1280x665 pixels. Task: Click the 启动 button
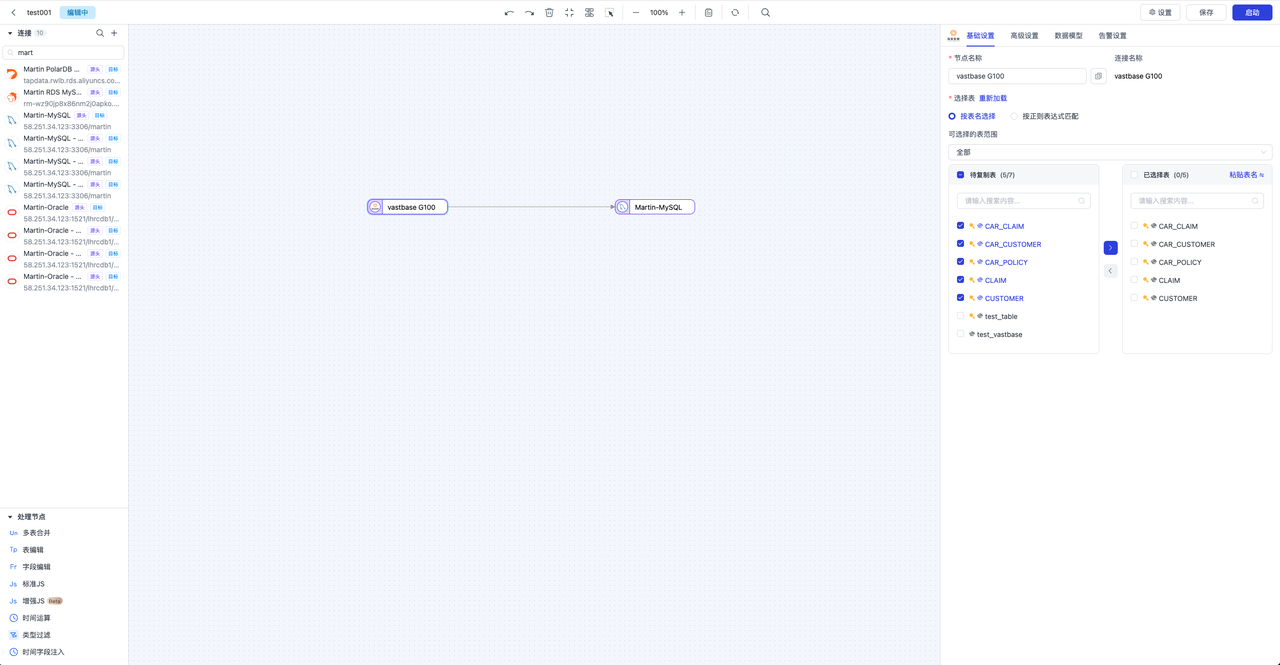[x=1252, y=13]
